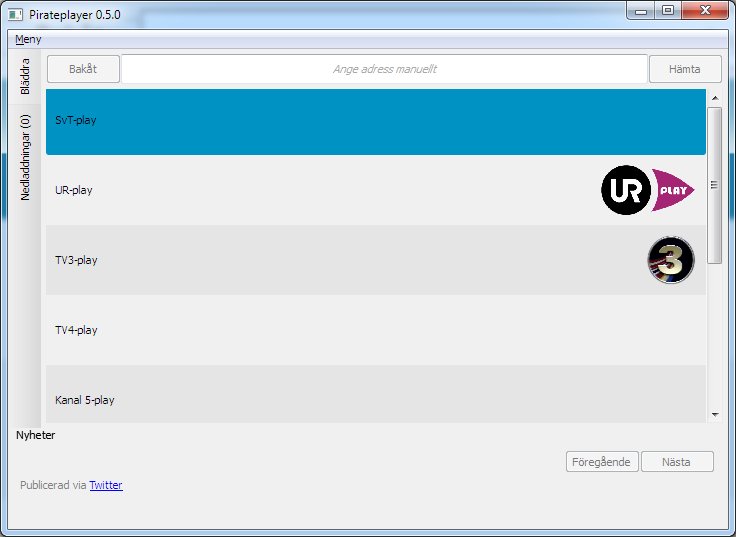Click the Föregående news button
Image resolution: width=736 pixels, height=537 pixels.
602,462
